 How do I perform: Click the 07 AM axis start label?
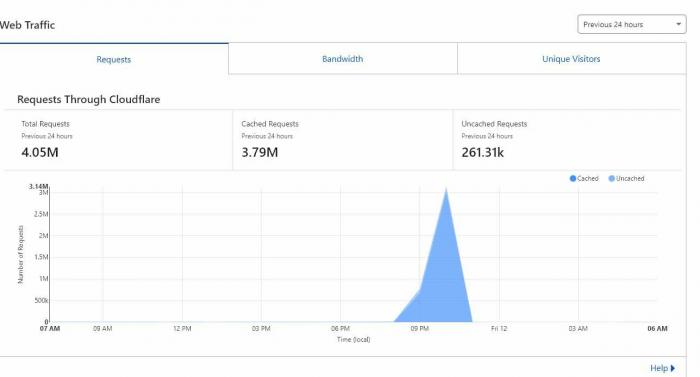[50, 329]
